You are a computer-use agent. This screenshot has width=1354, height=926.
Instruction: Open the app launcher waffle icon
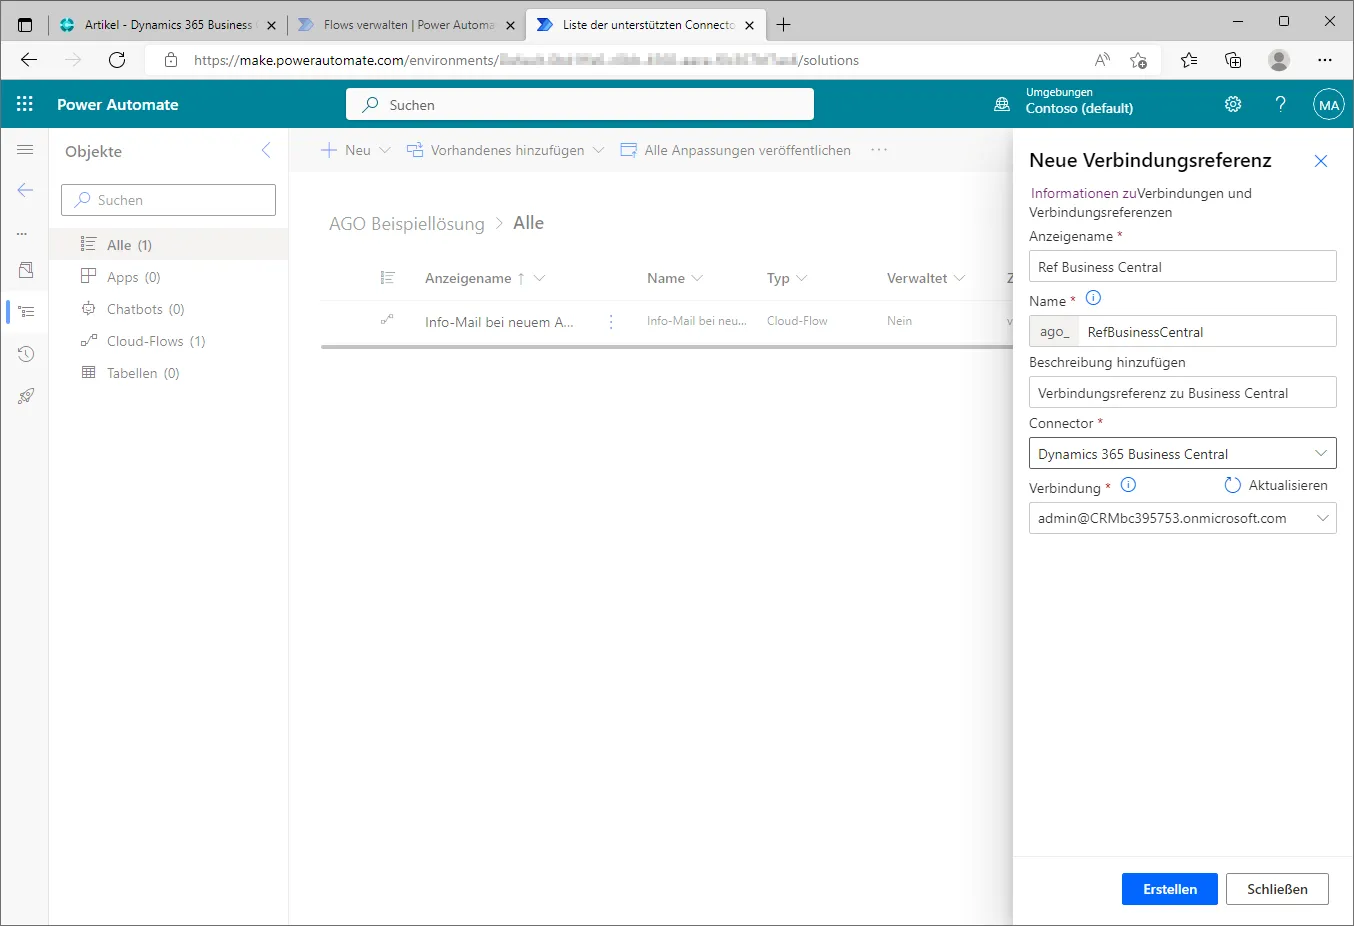point(25,104)
